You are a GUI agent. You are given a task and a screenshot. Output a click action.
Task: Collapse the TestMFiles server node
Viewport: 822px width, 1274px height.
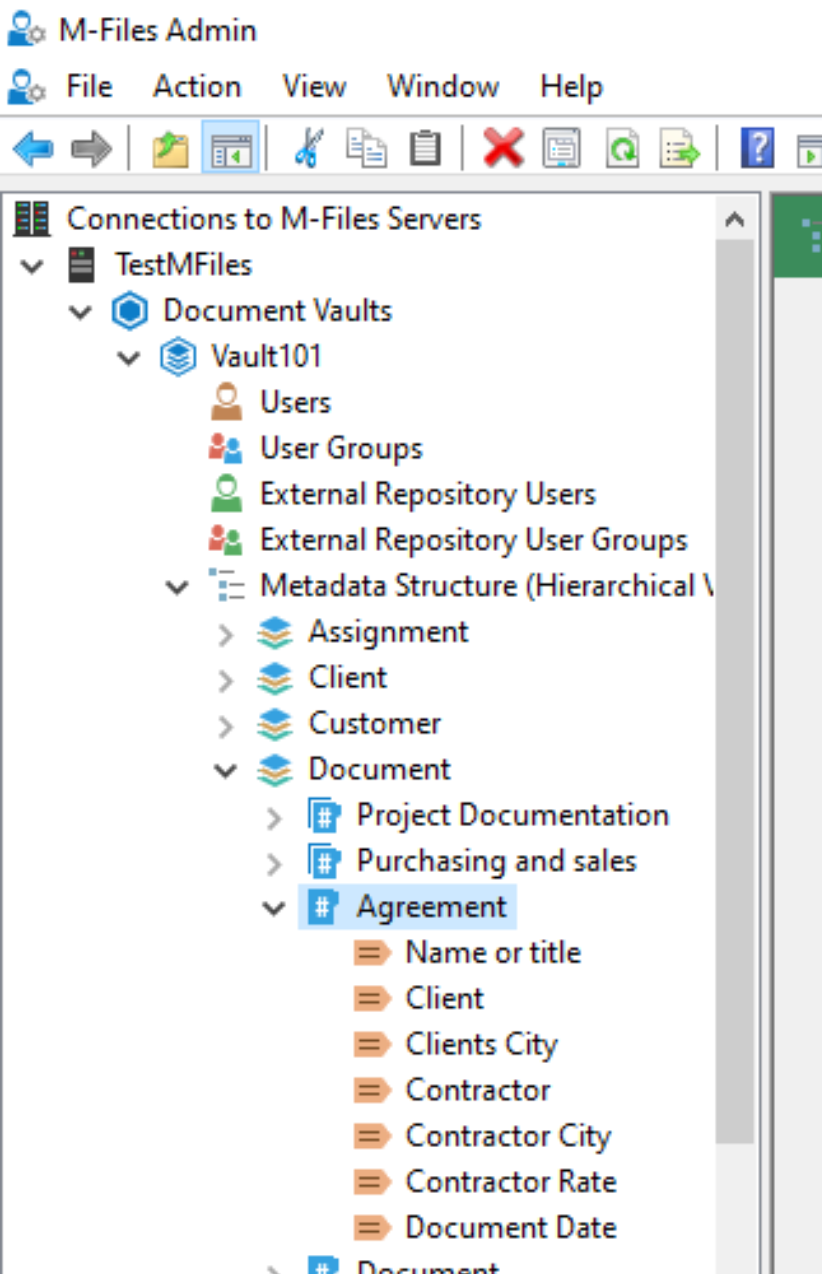click(33, 266)
